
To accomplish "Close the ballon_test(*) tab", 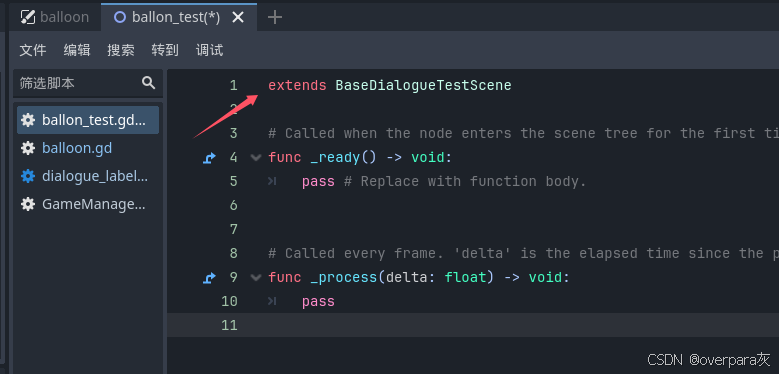I will point(238,17).
